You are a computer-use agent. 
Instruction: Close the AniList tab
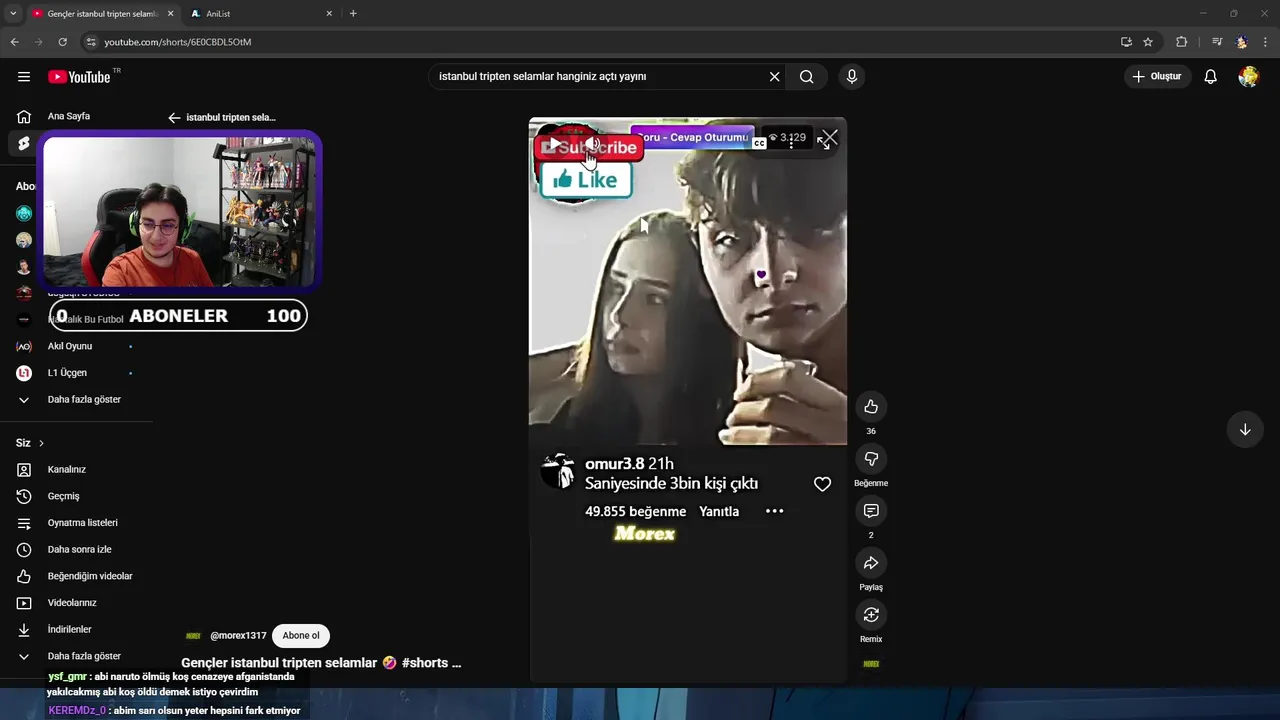pyautogui.click(x=329, y=13)
